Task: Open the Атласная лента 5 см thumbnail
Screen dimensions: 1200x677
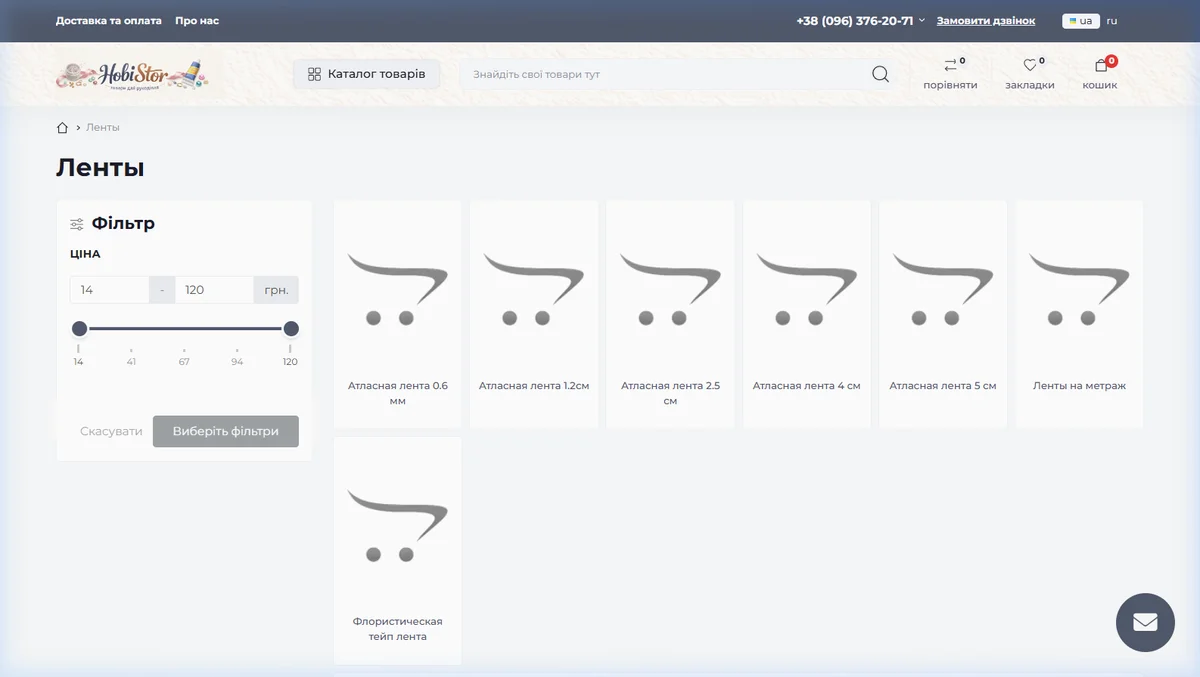Action: 943,288
